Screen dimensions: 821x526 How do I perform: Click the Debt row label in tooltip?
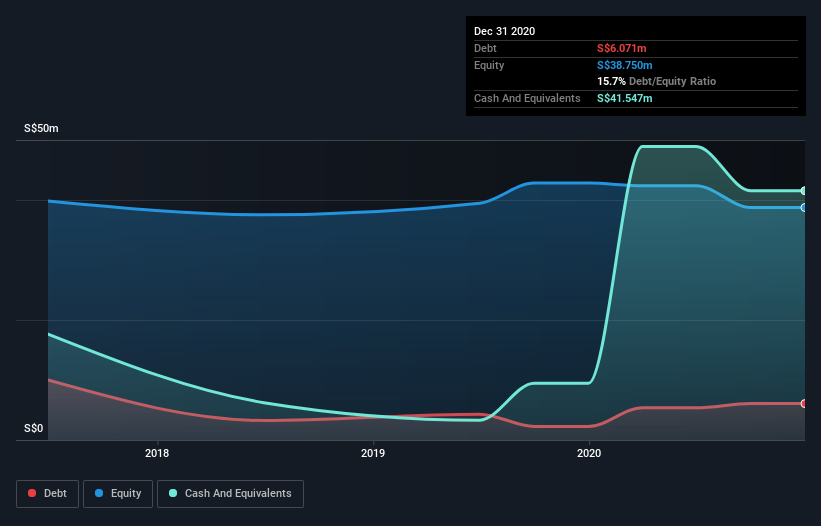485,49
